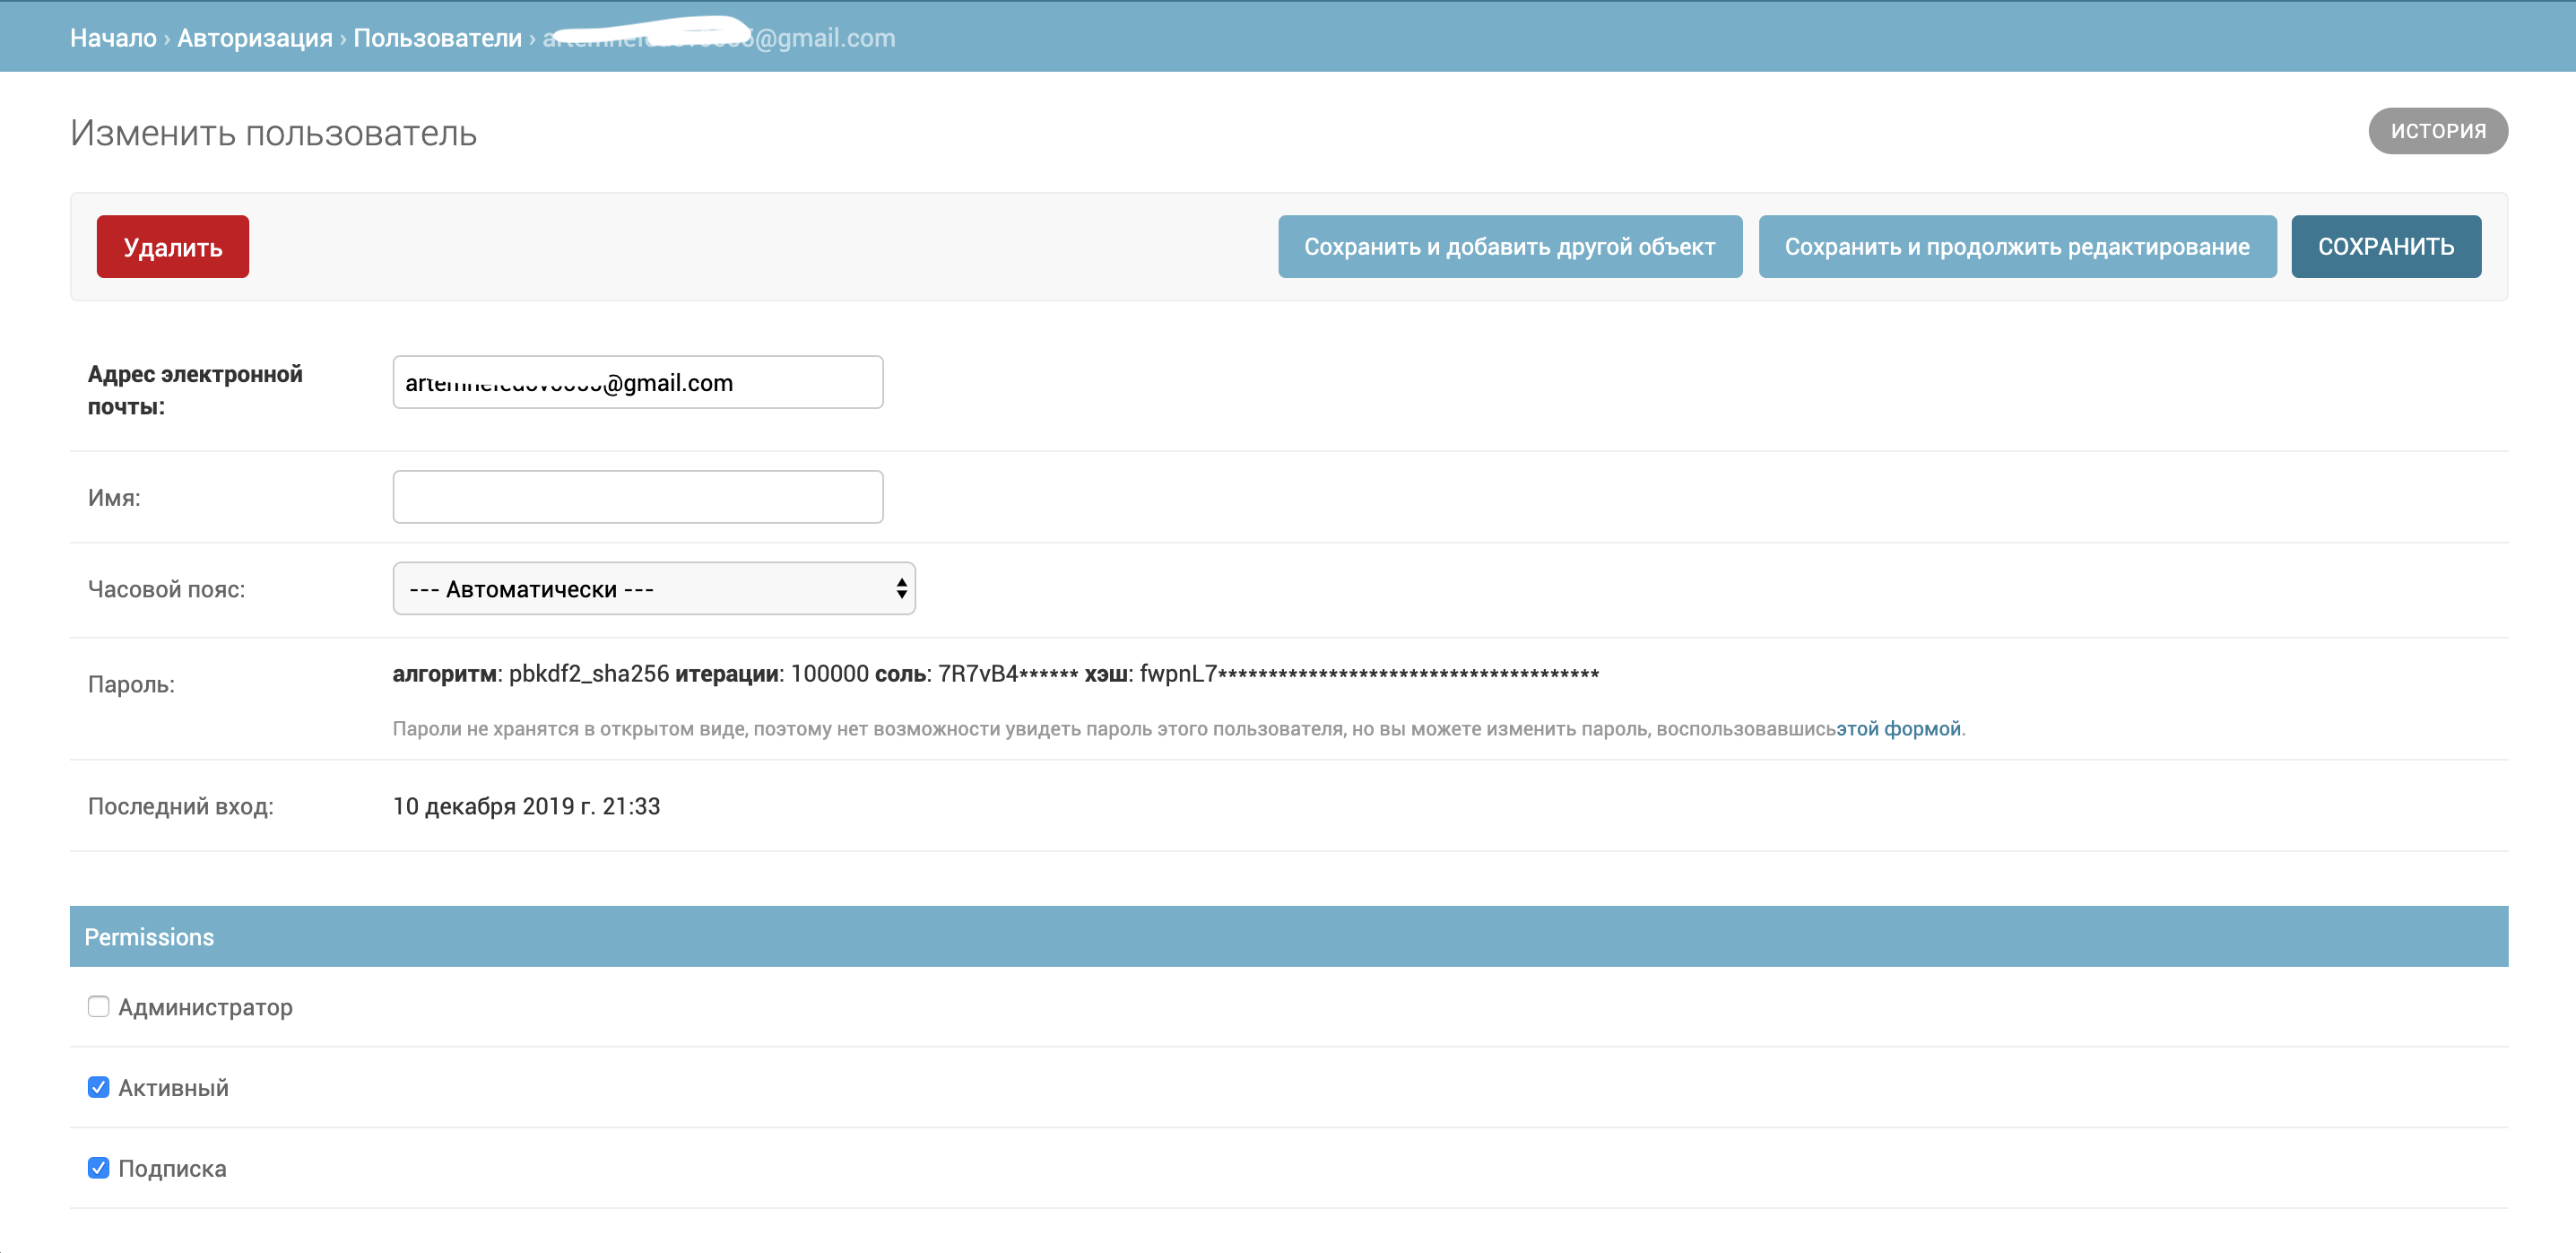The height and width of the screenshot is (1253, 2576).
Task: Focus the email address input field
Action: click(x=637, y=383)
